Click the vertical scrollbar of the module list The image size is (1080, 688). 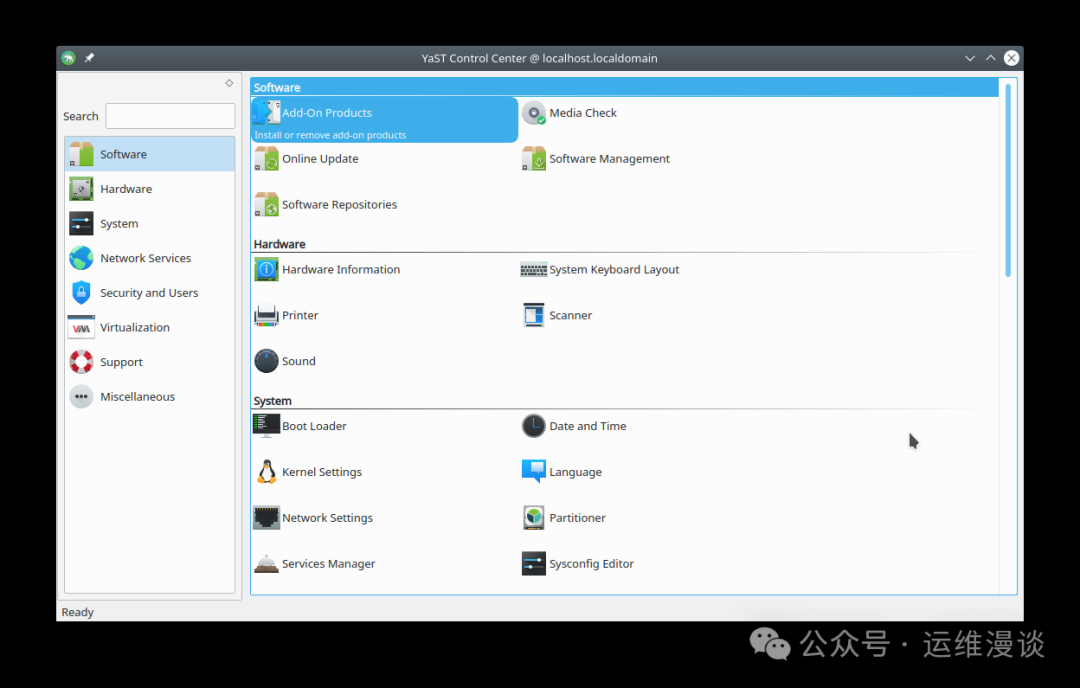click(x=1008, y=180)
